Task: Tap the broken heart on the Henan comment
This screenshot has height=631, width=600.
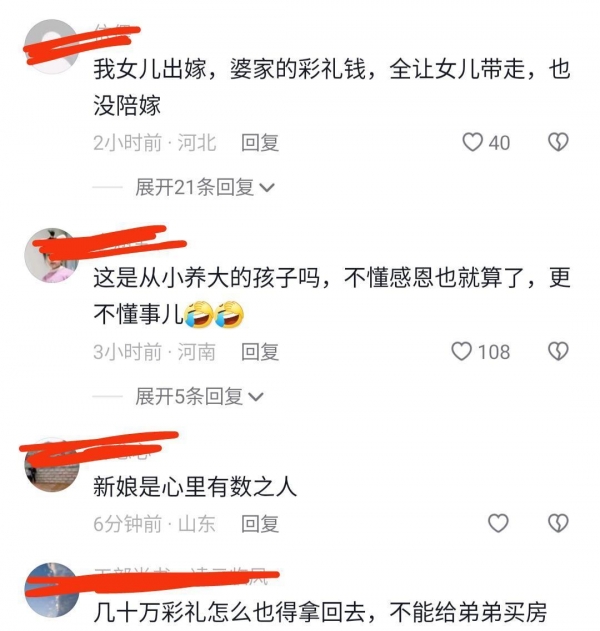Action: 559,351
